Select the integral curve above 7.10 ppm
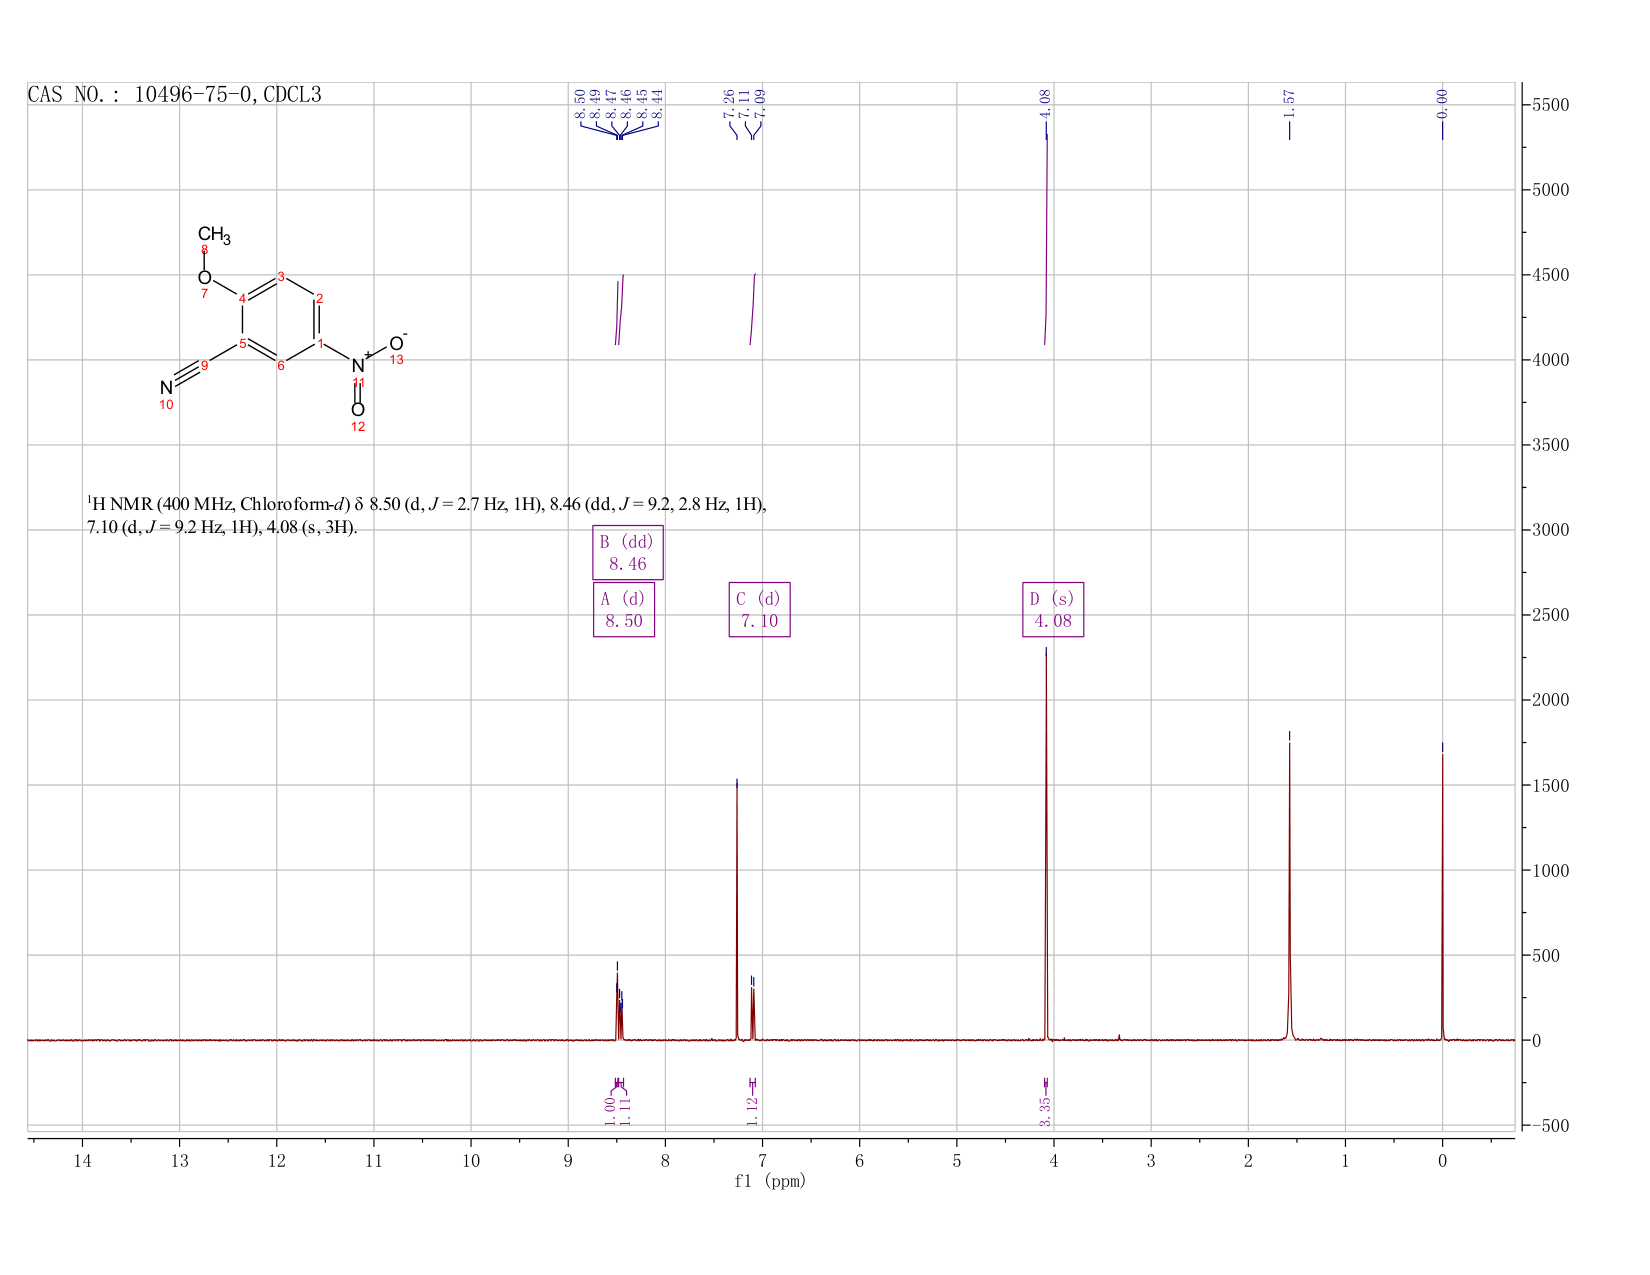Image resolution: width=1650 pixels, height=1275 pixels. click(752, 309)
